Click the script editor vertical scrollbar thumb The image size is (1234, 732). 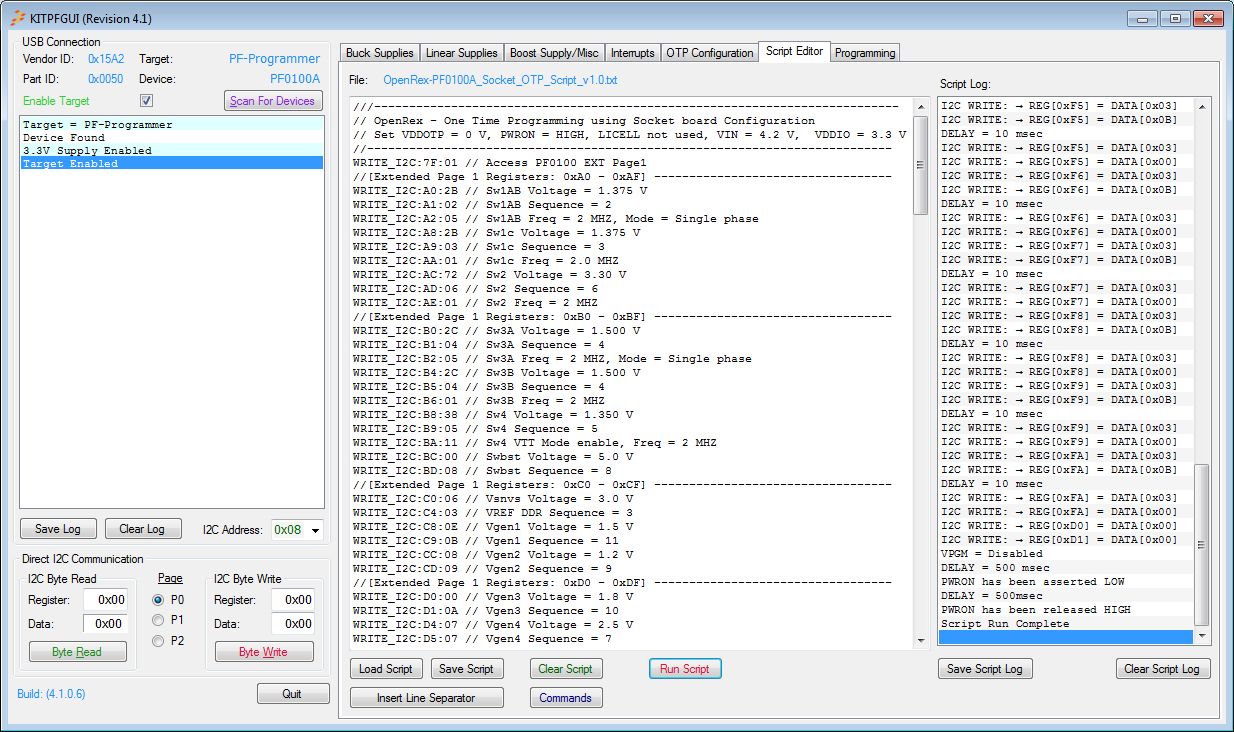pos(921,165)
